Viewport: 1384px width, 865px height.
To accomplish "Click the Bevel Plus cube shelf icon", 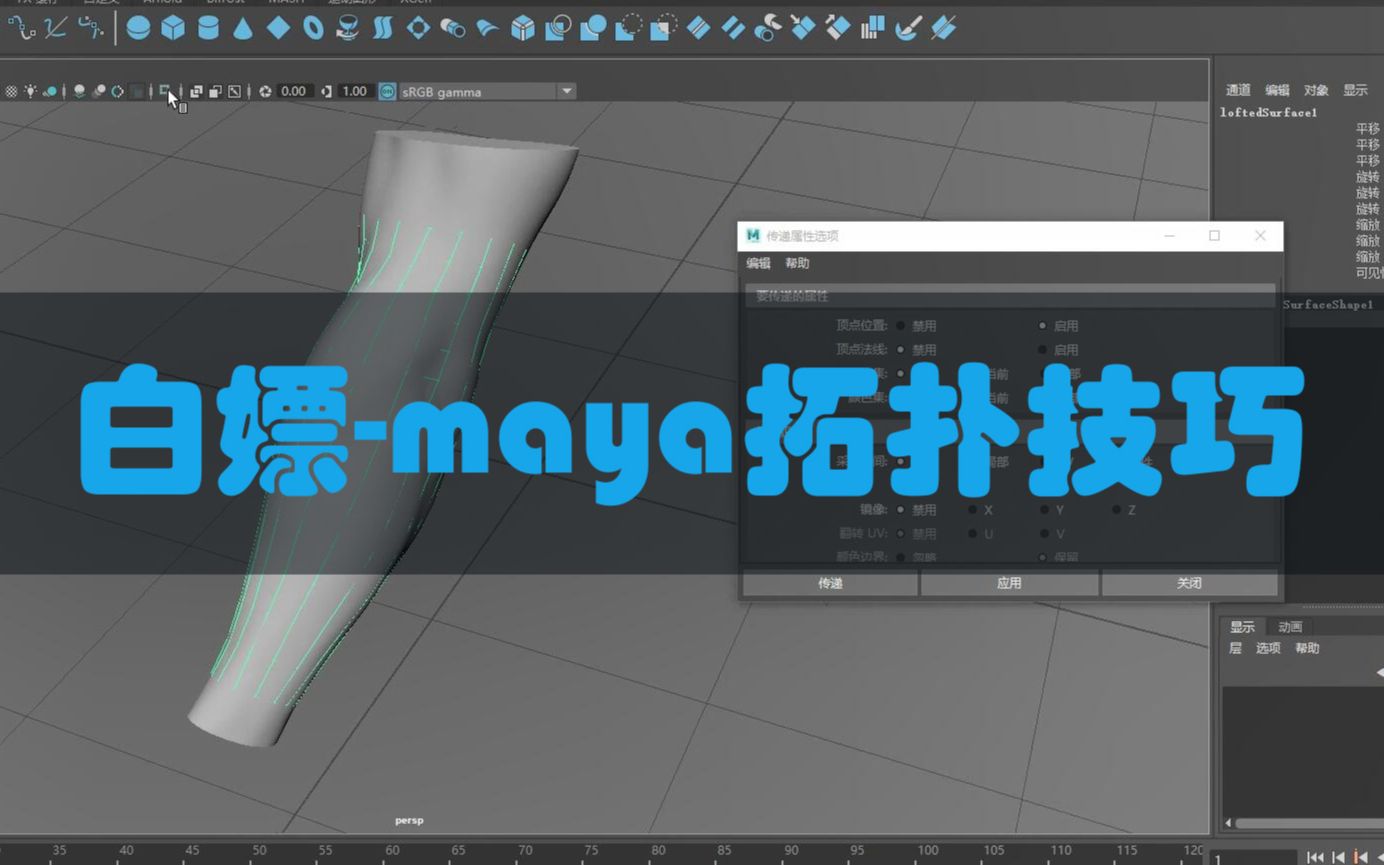I will coord(523,28).
